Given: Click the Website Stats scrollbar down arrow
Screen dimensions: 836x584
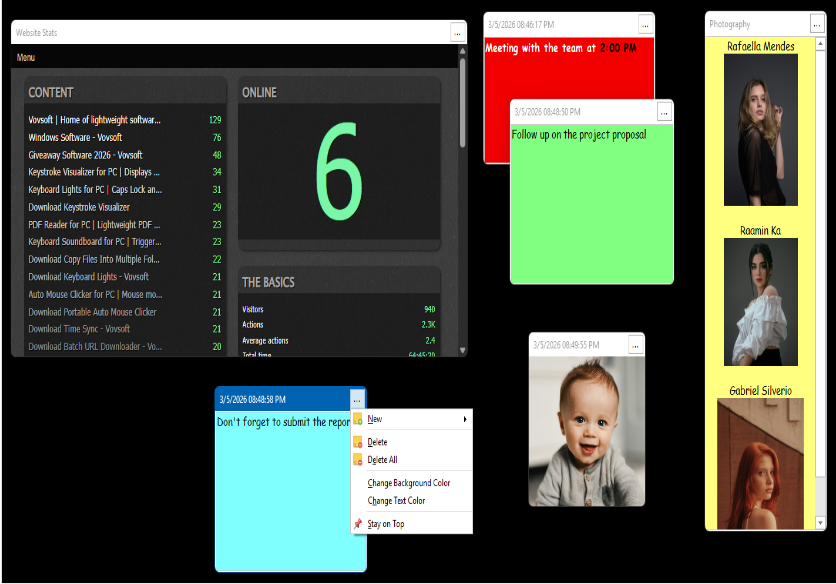Looking at the screenshot, I should point(462,350).
